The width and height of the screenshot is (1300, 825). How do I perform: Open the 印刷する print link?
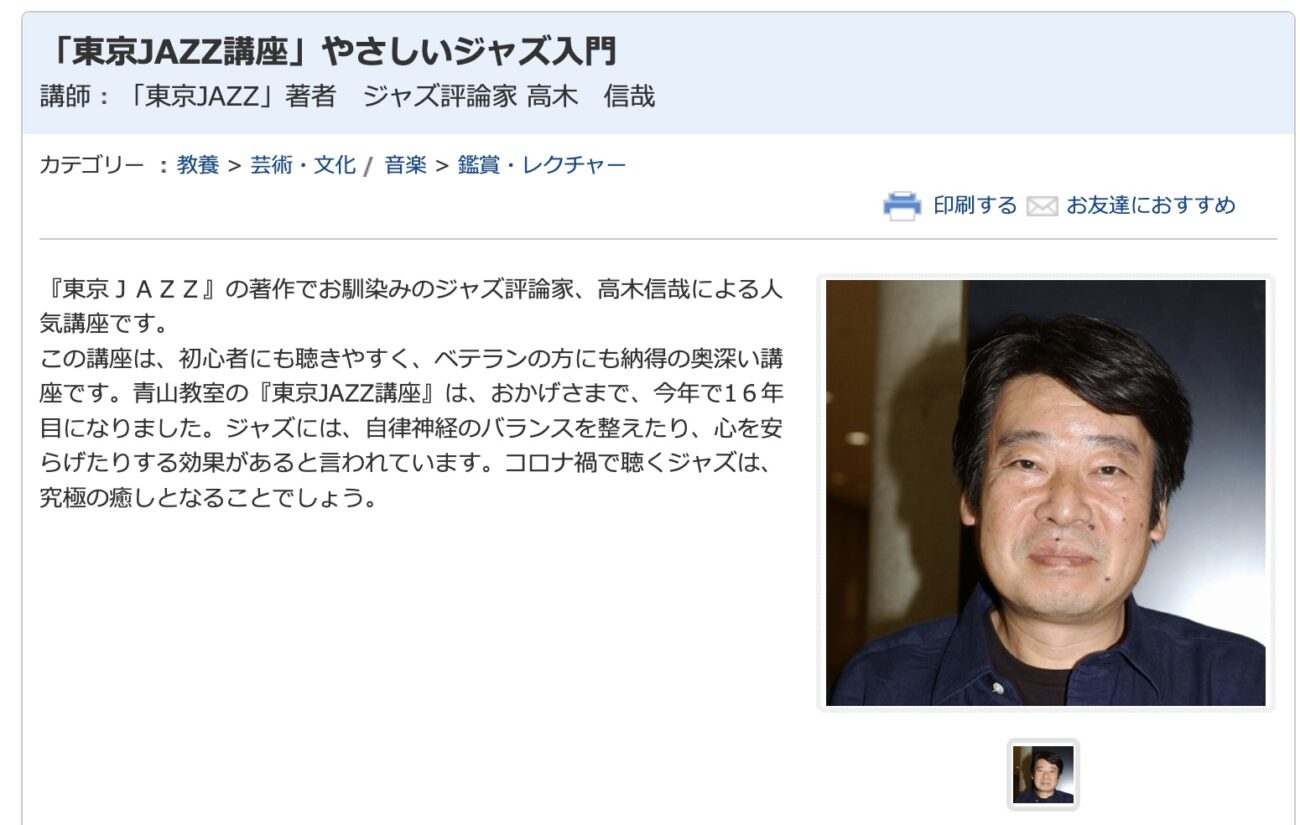tap(974, 205)
